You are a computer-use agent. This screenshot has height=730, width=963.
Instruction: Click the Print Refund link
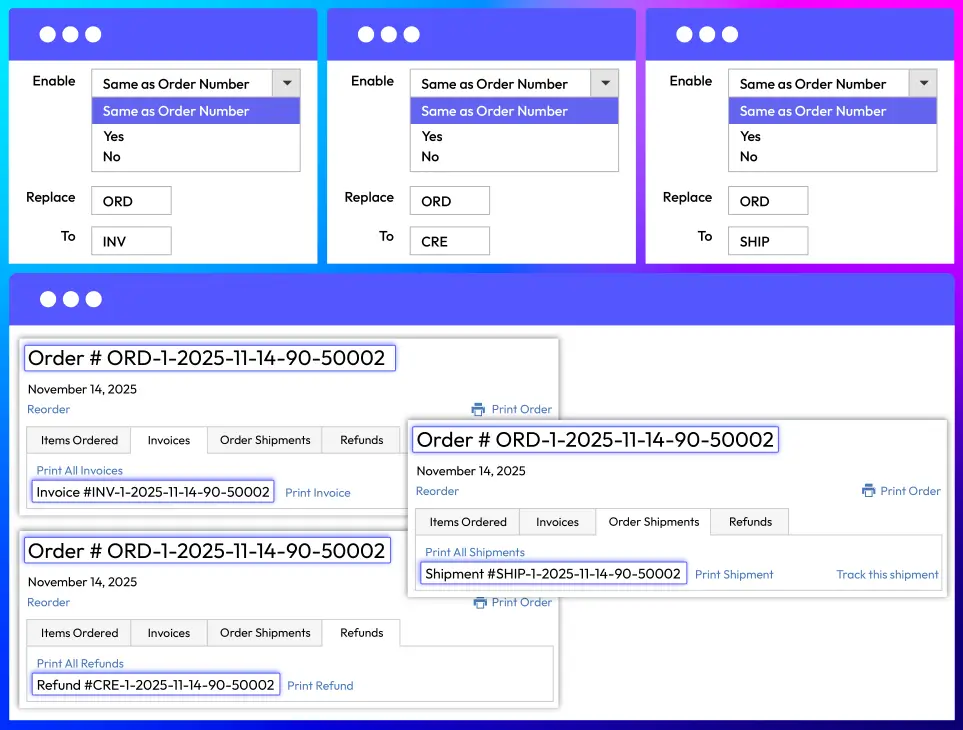pos(320,686)
